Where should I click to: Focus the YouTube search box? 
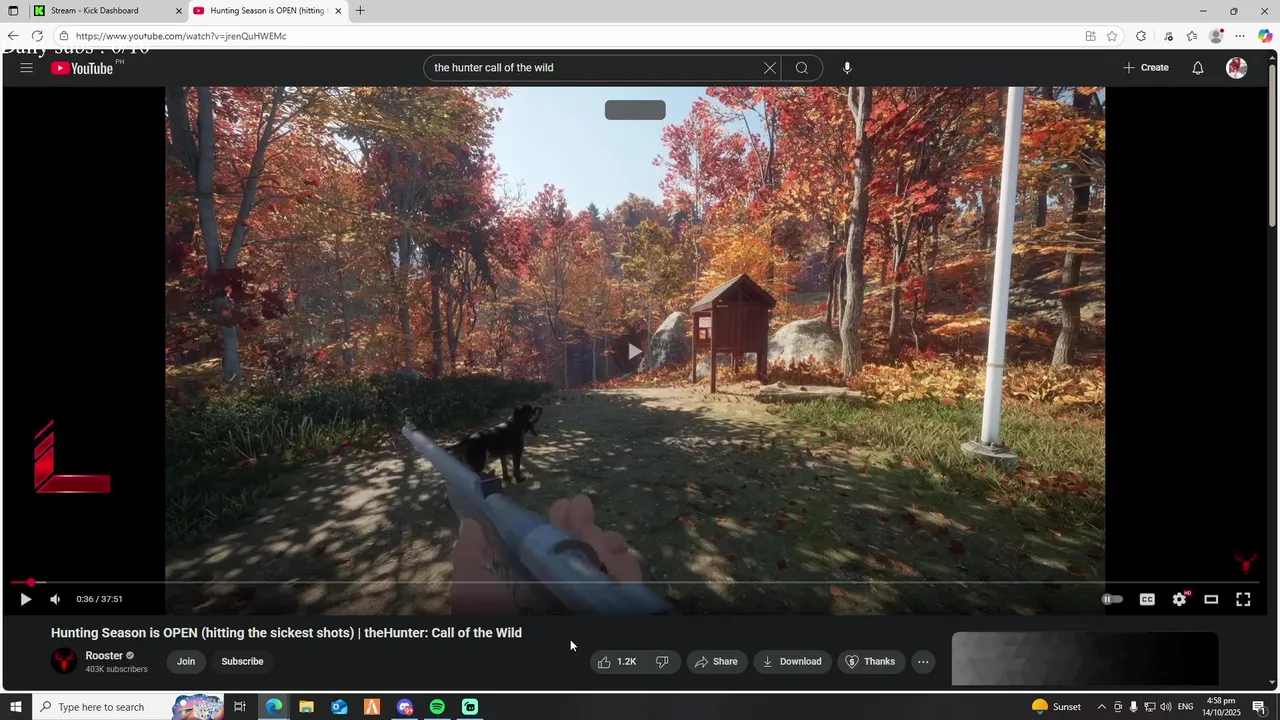(x=595, y=68)
